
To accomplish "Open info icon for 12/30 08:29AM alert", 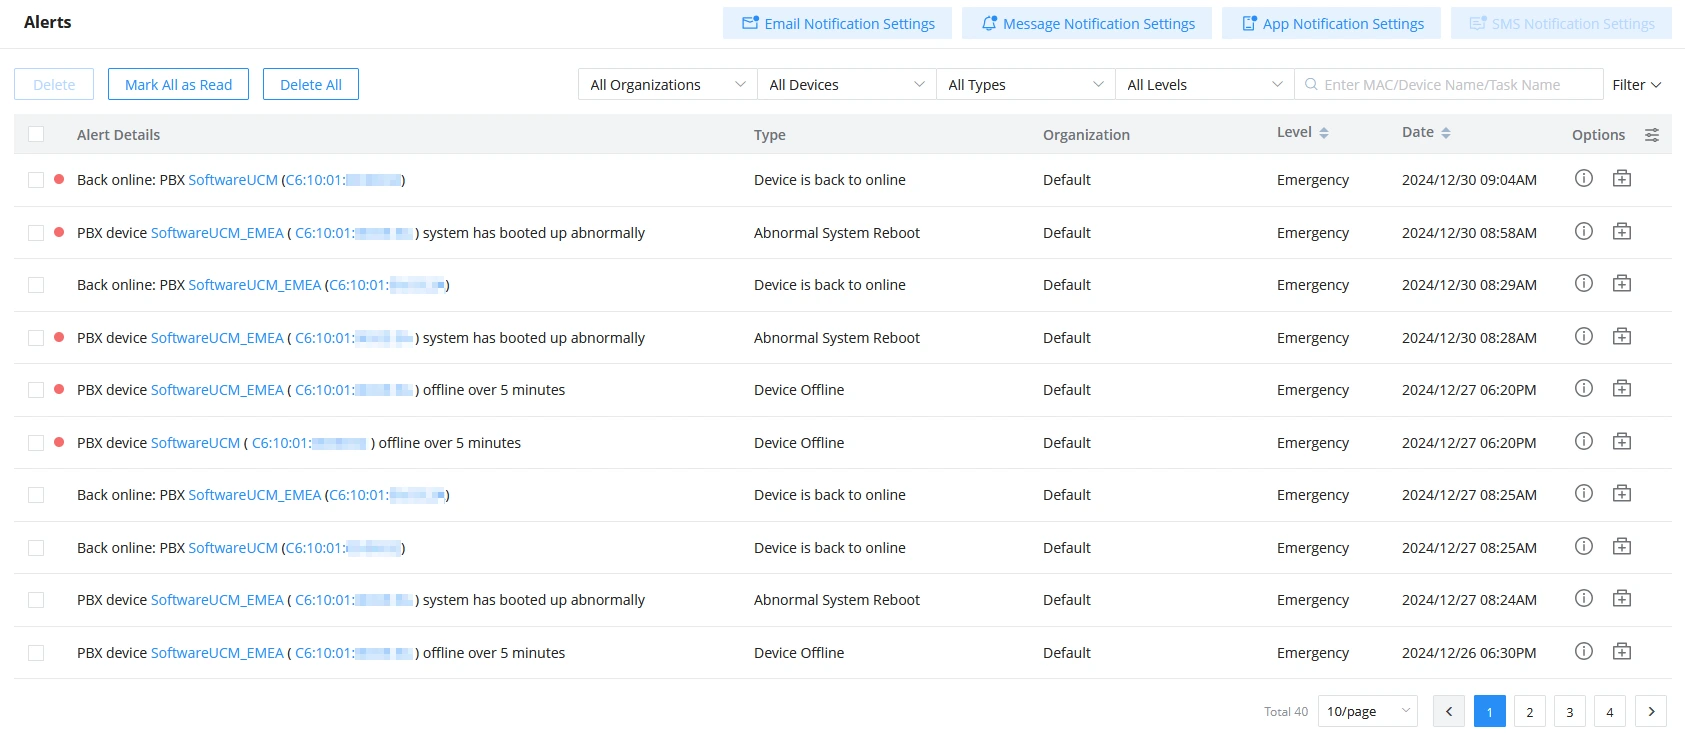I will (x=1584, y=283).
